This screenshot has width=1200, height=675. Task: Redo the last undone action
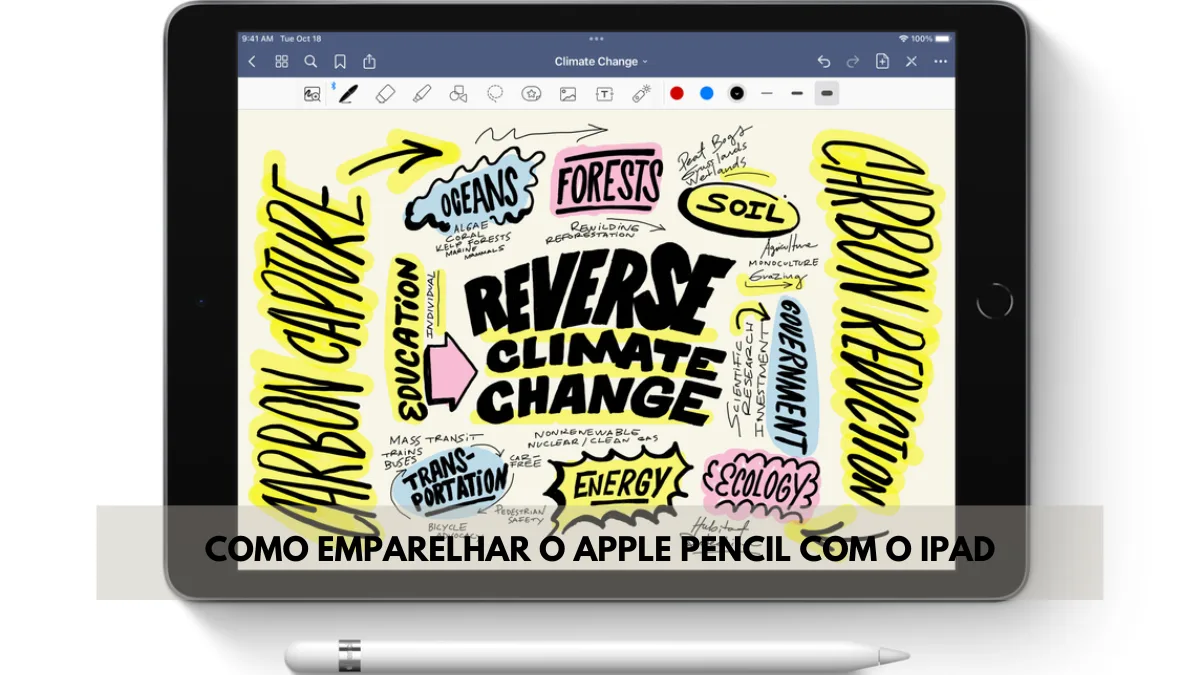point(853,62)
